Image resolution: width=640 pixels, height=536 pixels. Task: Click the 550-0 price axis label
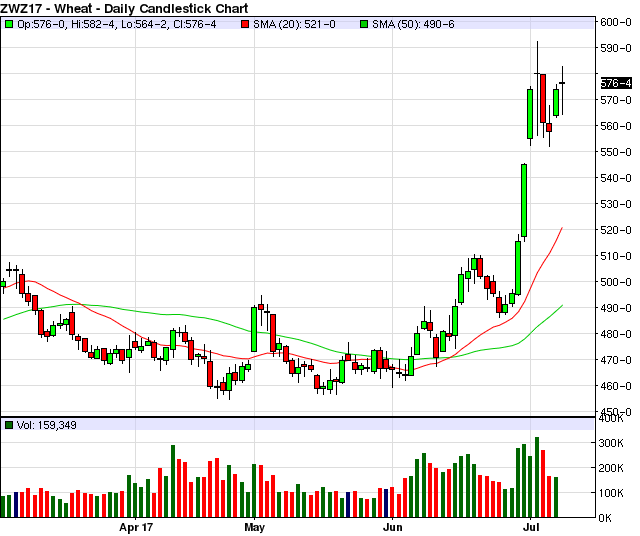tap(616, 152)
